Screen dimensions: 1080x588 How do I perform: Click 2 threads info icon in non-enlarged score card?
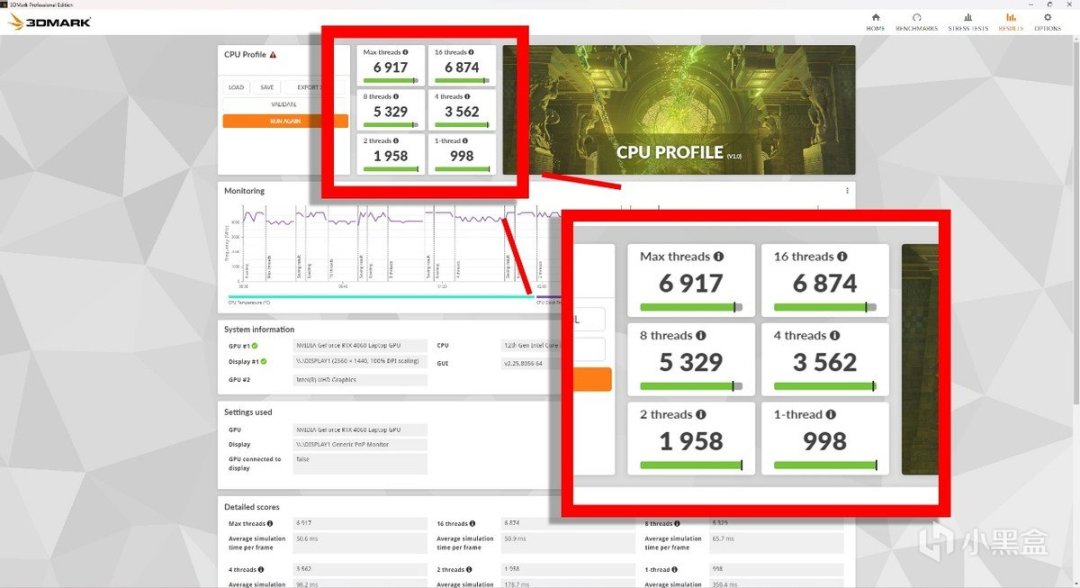[395, 140]
